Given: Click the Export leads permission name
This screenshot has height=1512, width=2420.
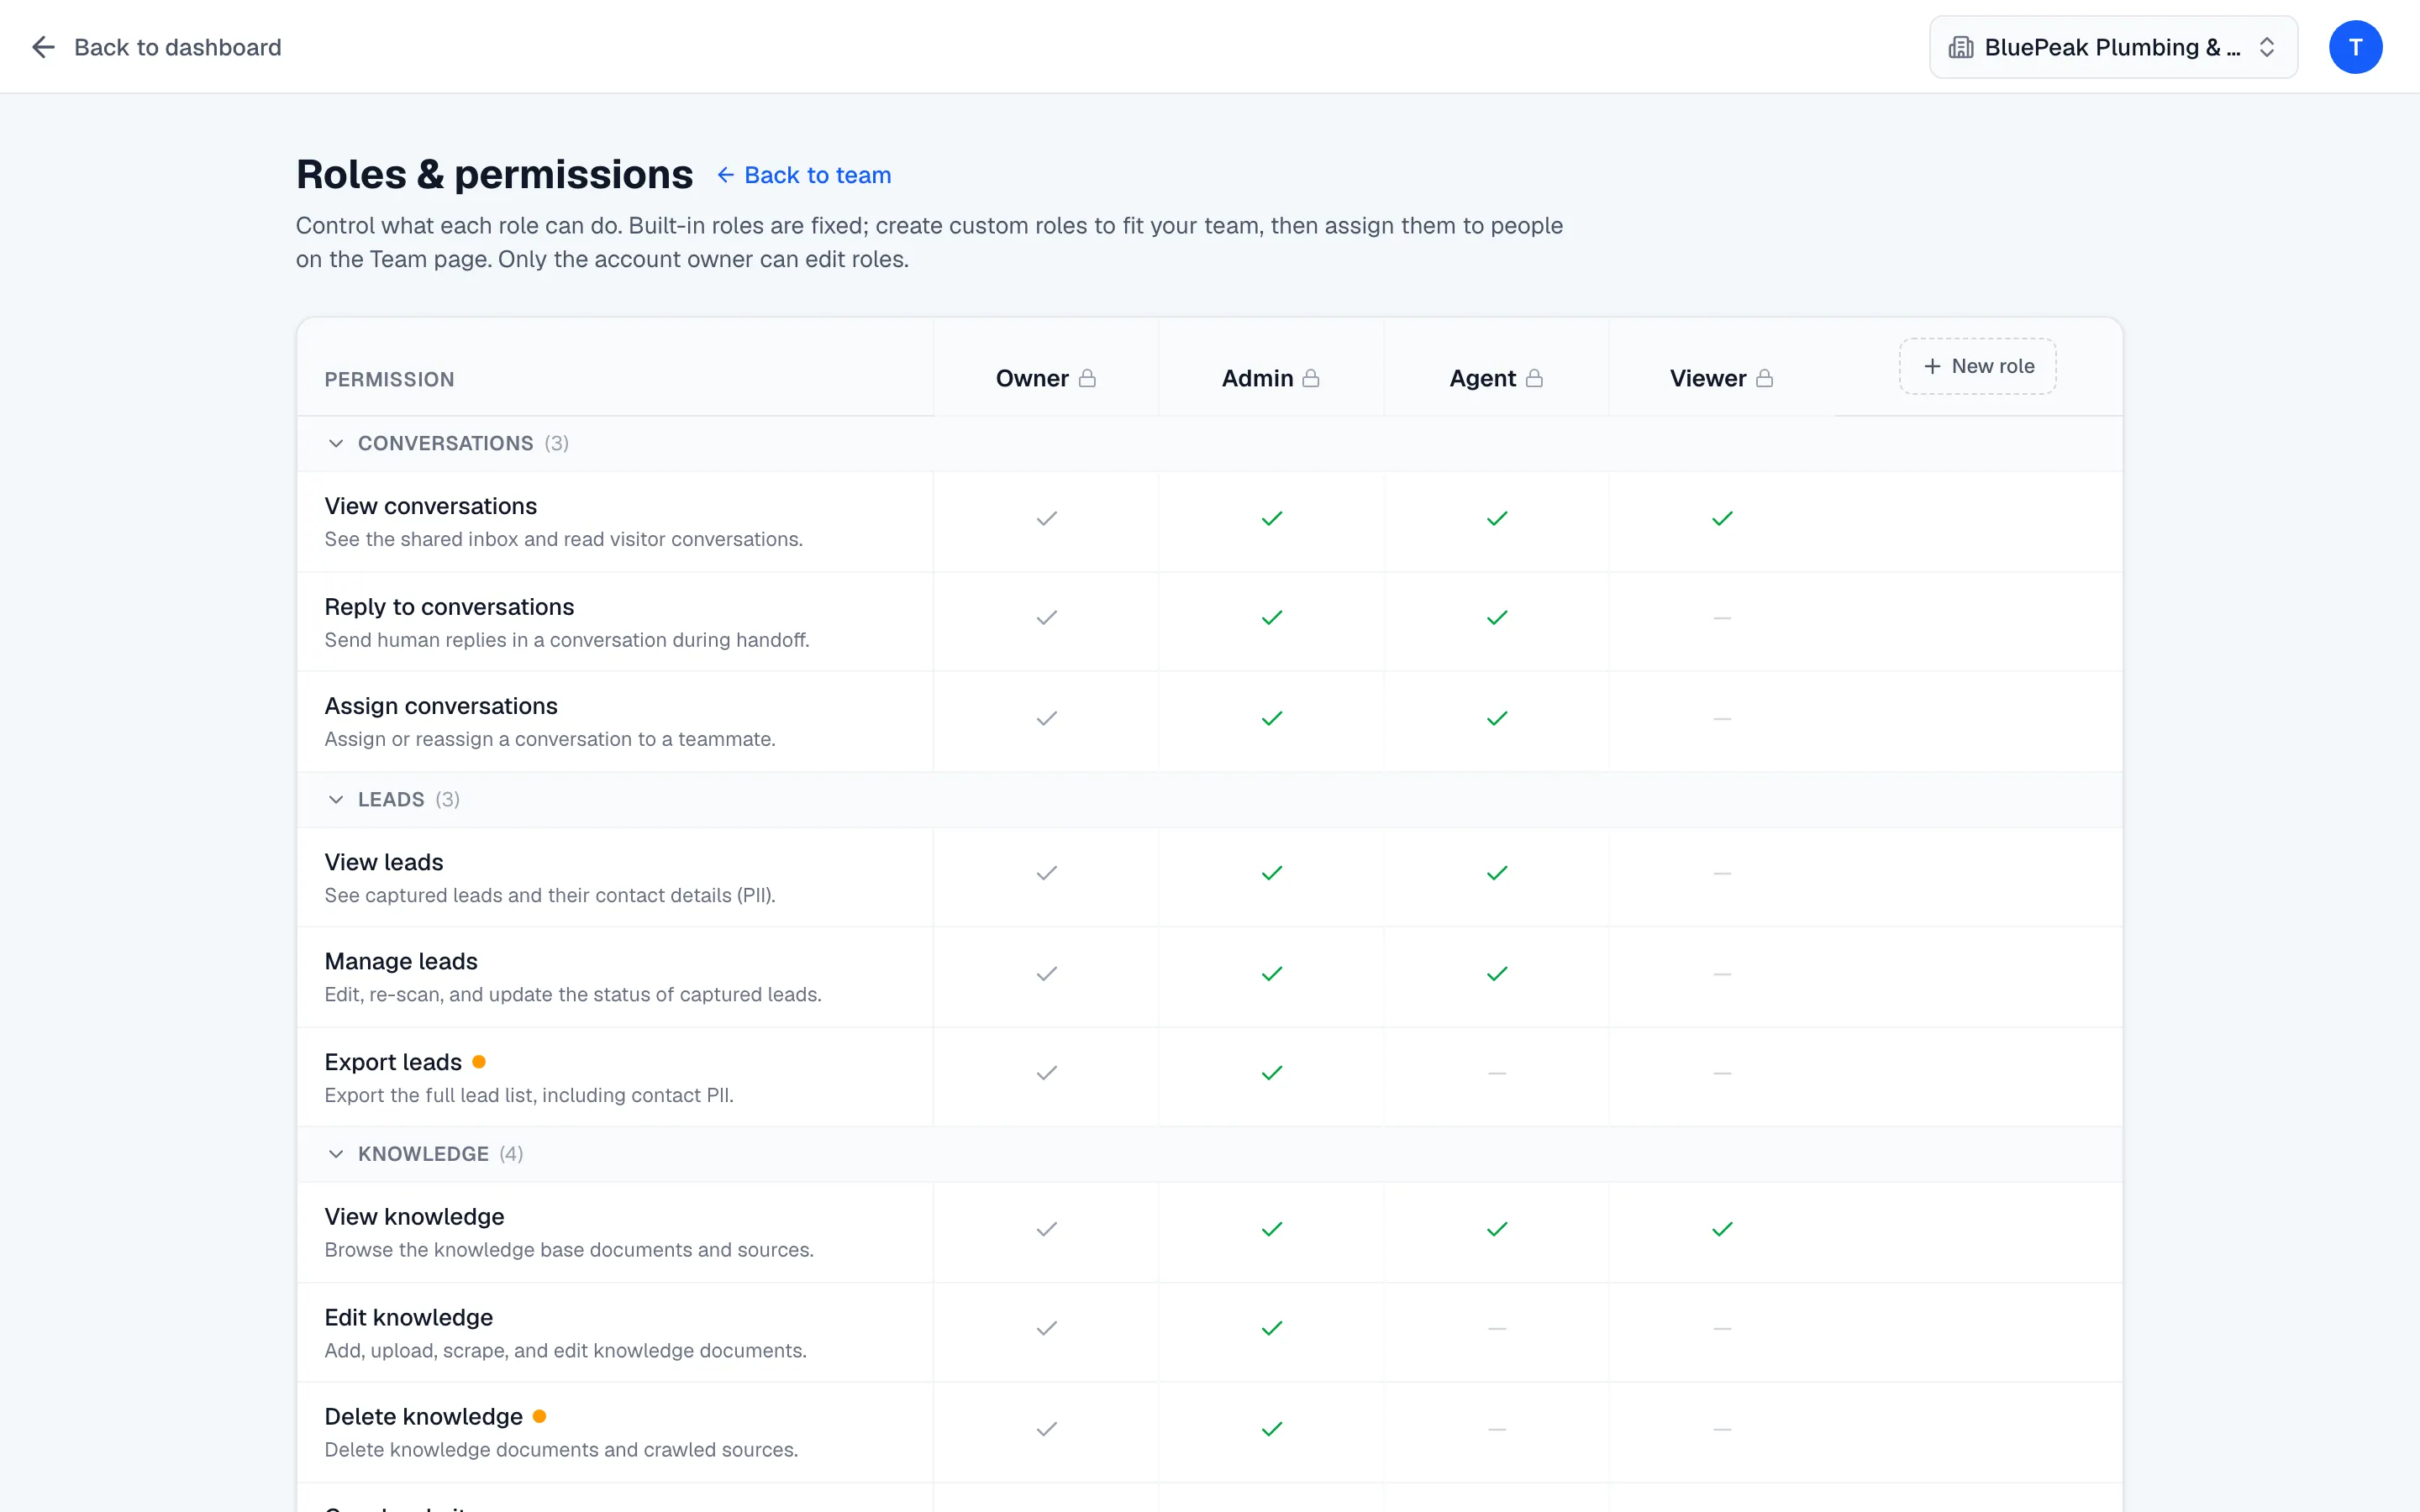Looking at the screenshot, I should click(x=393, y=1062).
